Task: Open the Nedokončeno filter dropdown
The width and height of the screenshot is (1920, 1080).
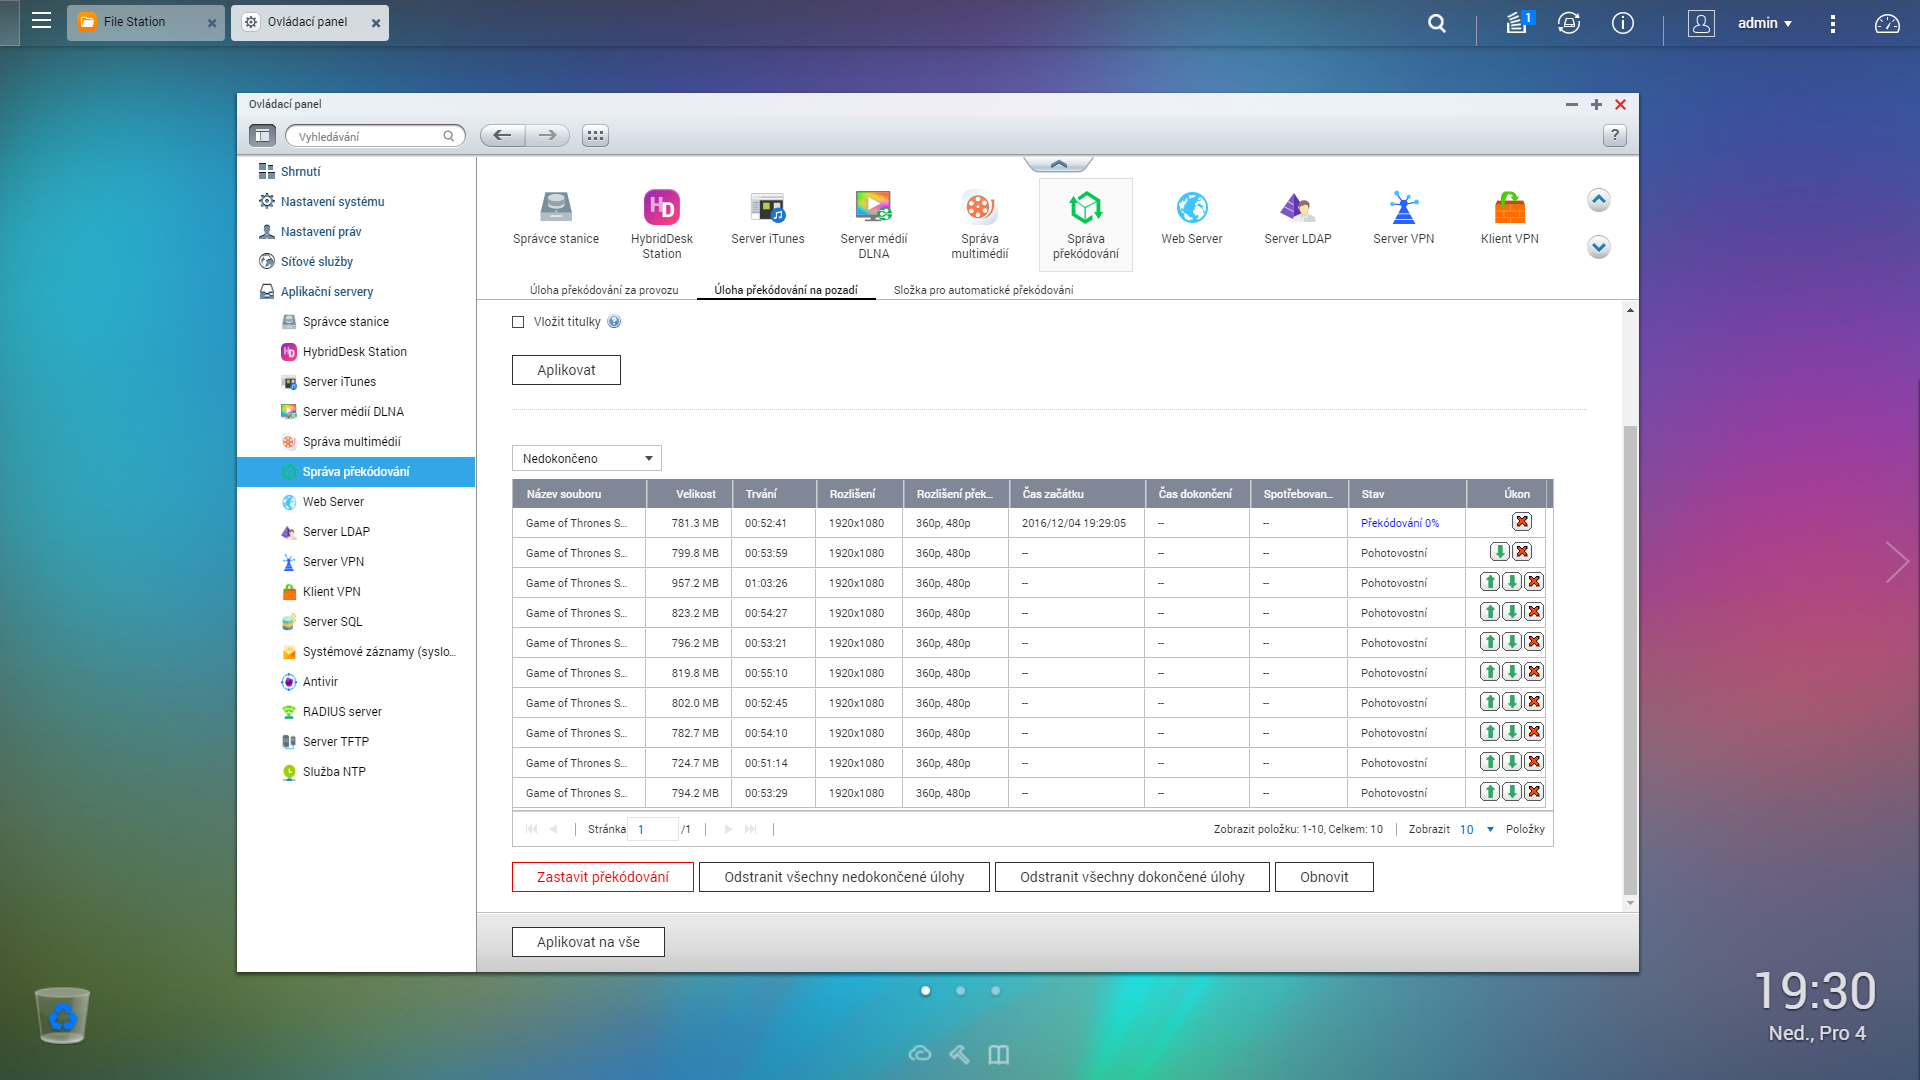Action: tap(586, 459)
